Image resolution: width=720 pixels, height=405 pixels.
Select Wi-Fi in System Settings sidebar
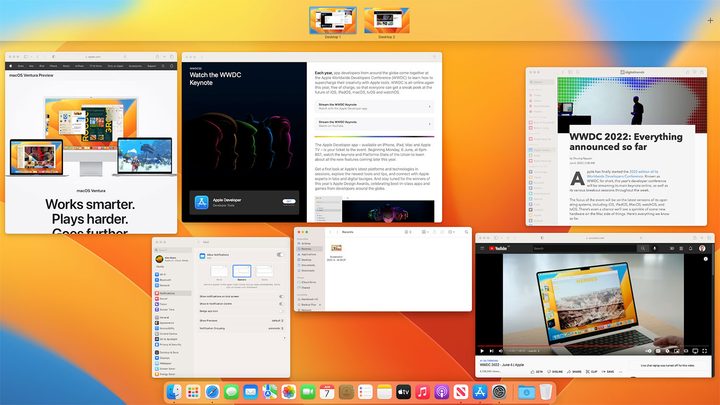point(173,274)
